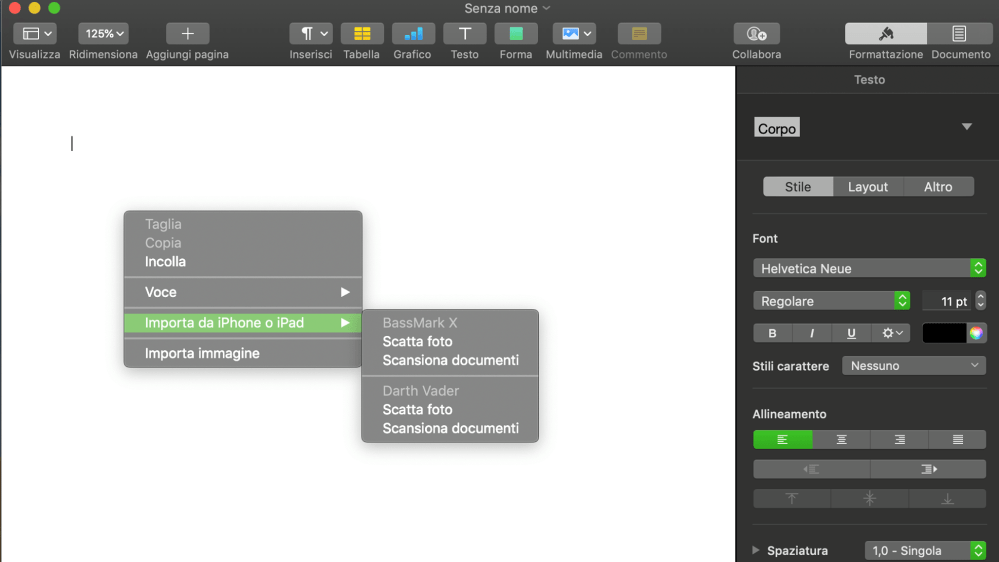This screenshot has height=562, width=999.
Task: Click the Aggiungi pagina plus icon
Action: (x=187, y=34)
